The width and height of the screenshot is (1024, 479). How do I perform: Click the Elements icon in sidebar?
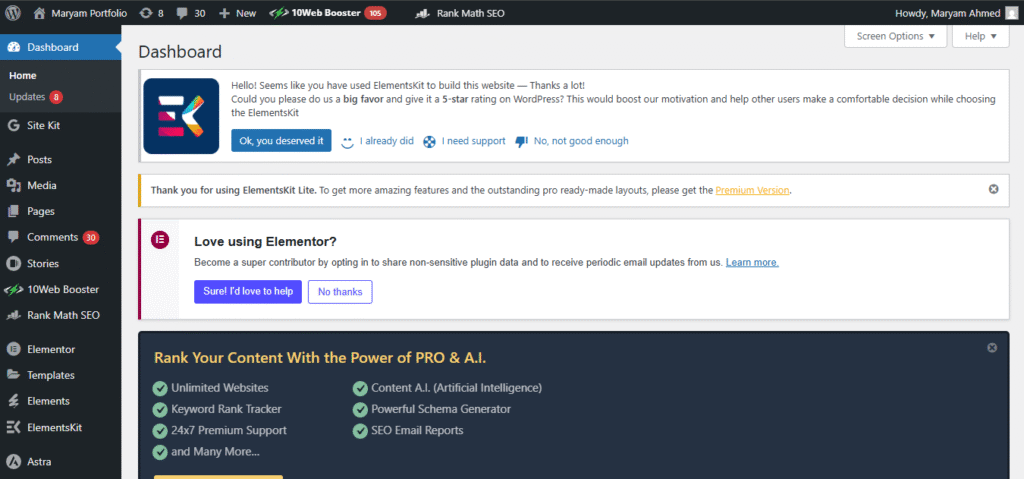13,401
